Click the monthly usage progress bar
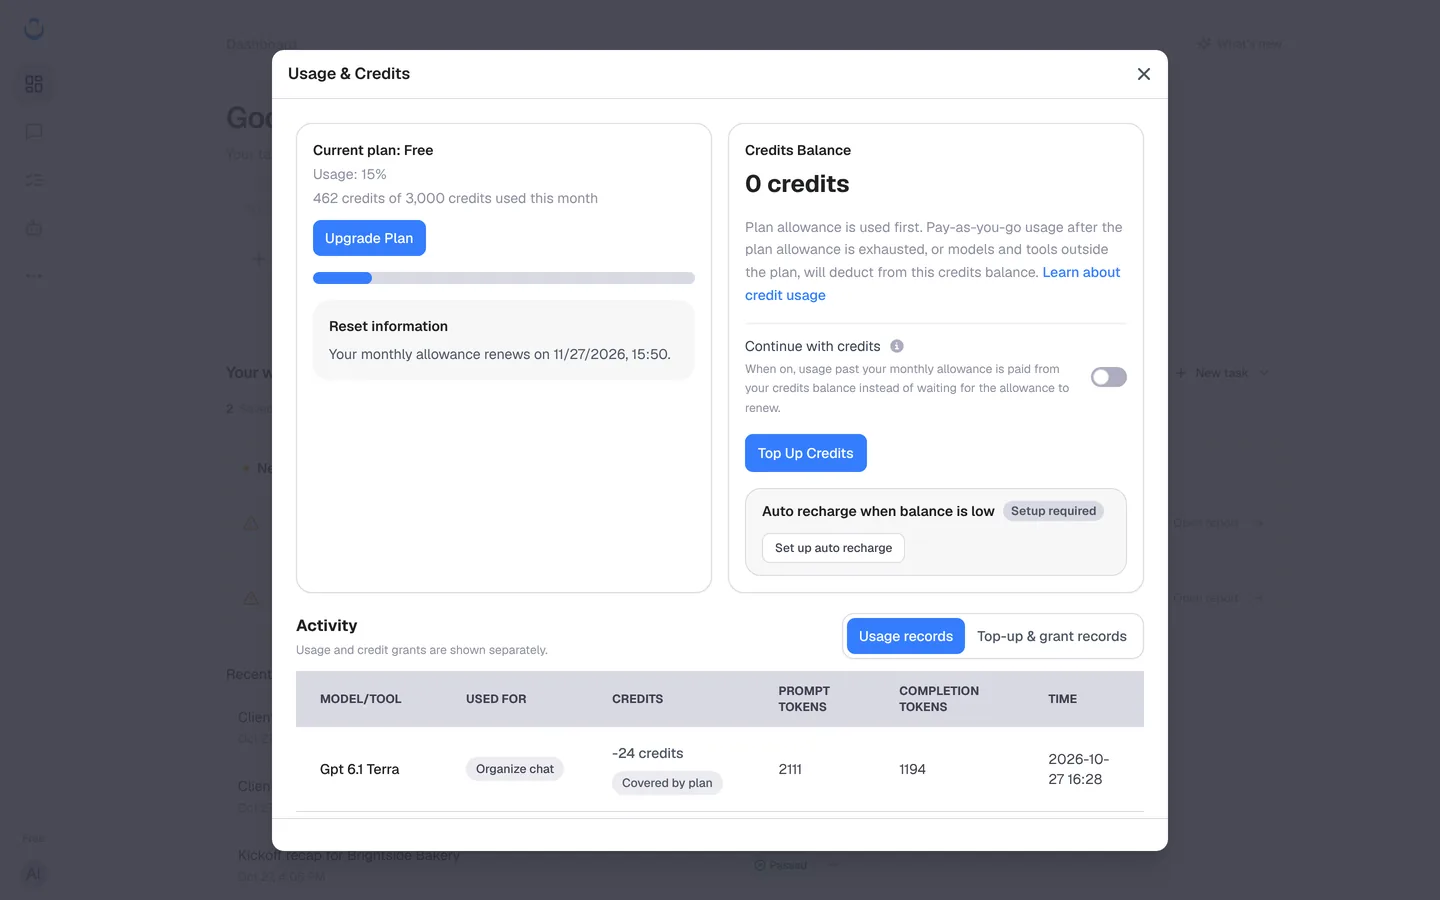This screenshot has width=1440, height=900. coord(504,278)
